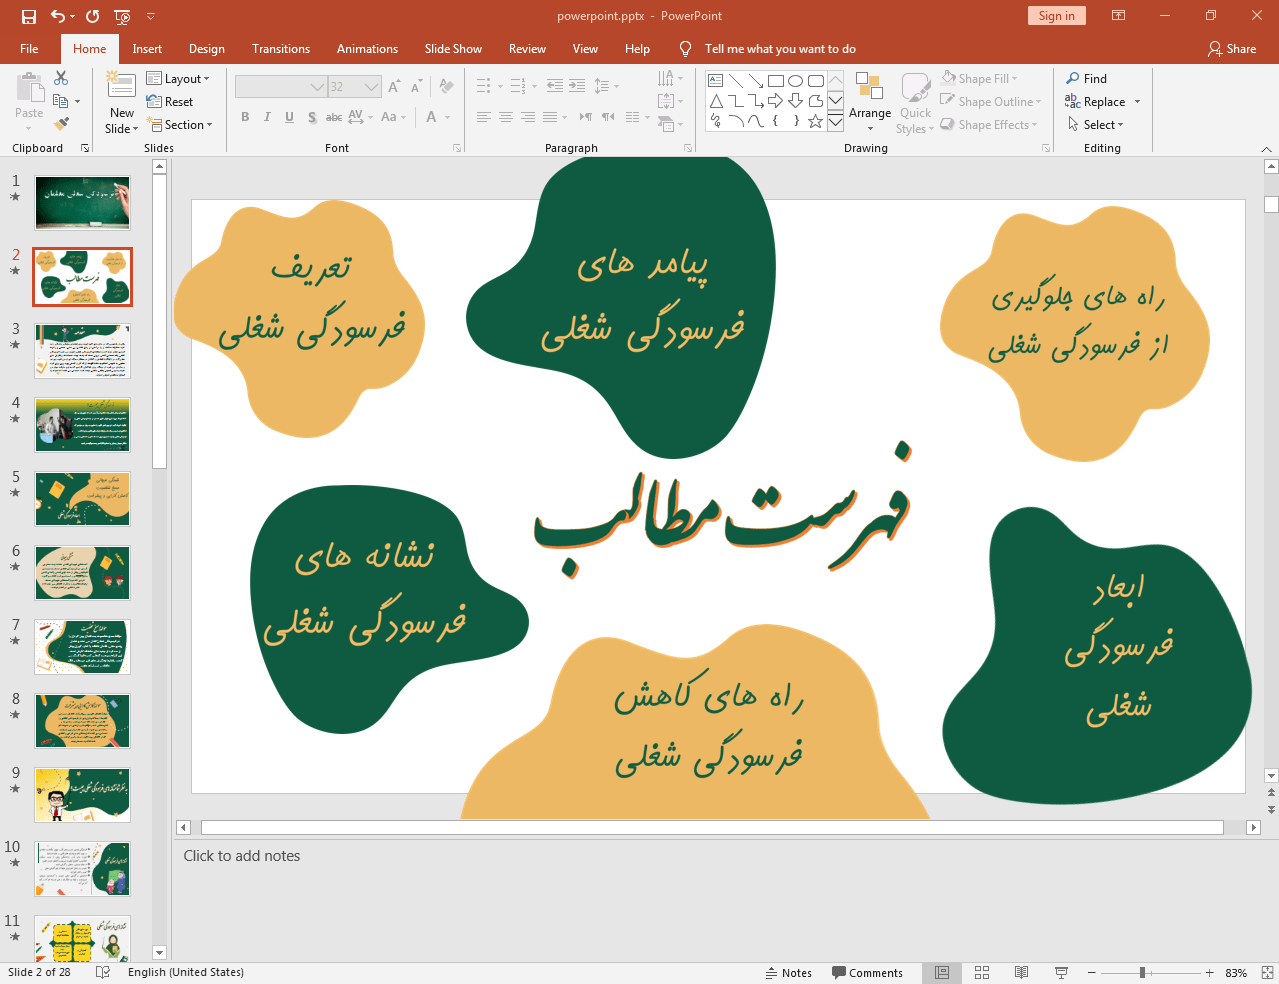
Task: Open the Layout dropdown
Action: (x=181, y=78)
